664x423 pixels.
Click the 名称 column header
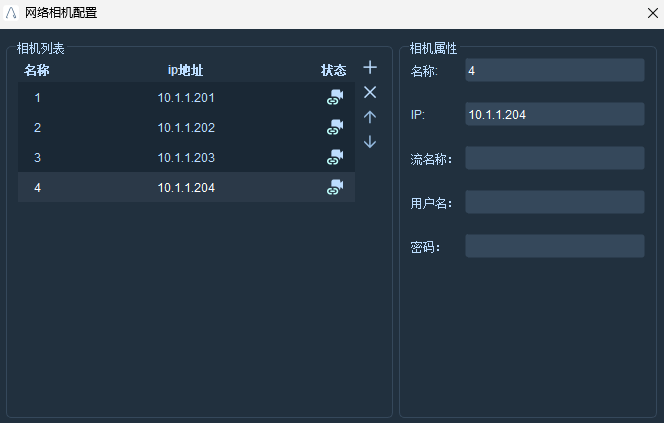37,70
